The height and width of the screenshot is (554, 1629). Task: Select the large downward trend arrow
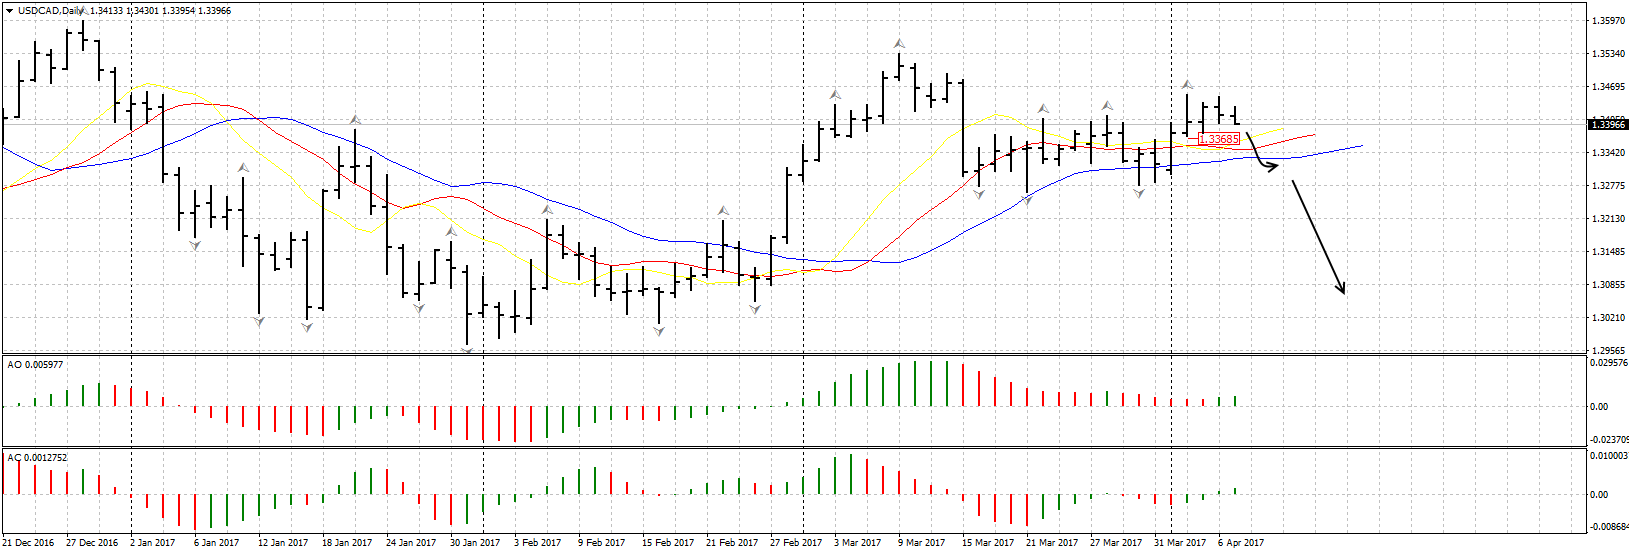1319,238
